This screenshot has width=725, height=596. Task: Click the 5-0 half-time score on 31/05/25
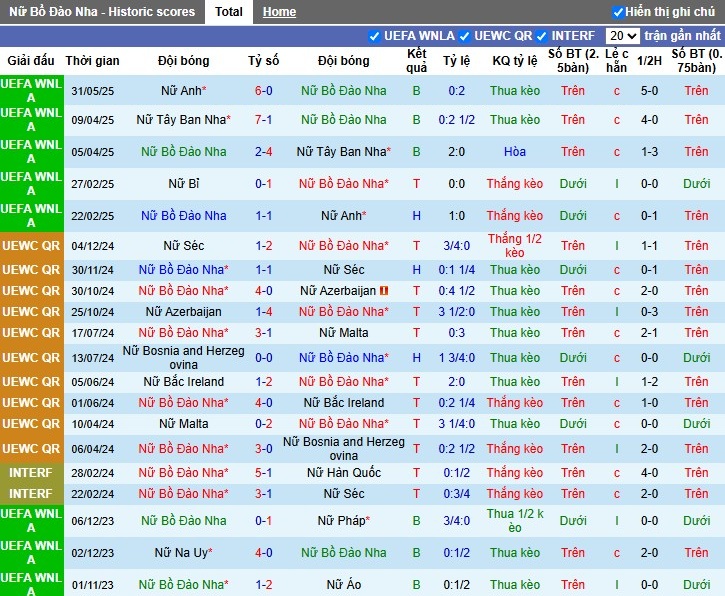tap(649, 91)
